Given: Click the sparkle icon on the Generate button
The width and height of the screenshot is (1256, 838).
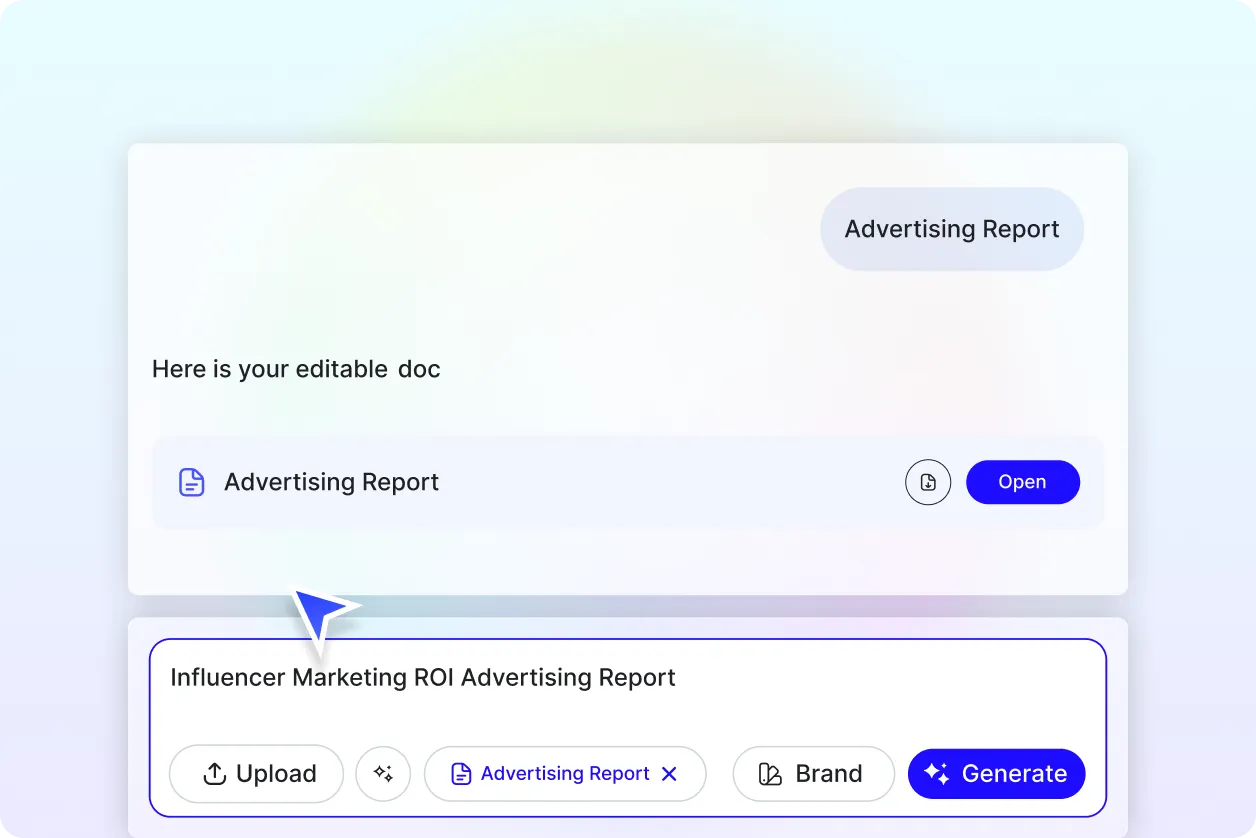Looking at the screenshot, I should click(x=936, y=773).
